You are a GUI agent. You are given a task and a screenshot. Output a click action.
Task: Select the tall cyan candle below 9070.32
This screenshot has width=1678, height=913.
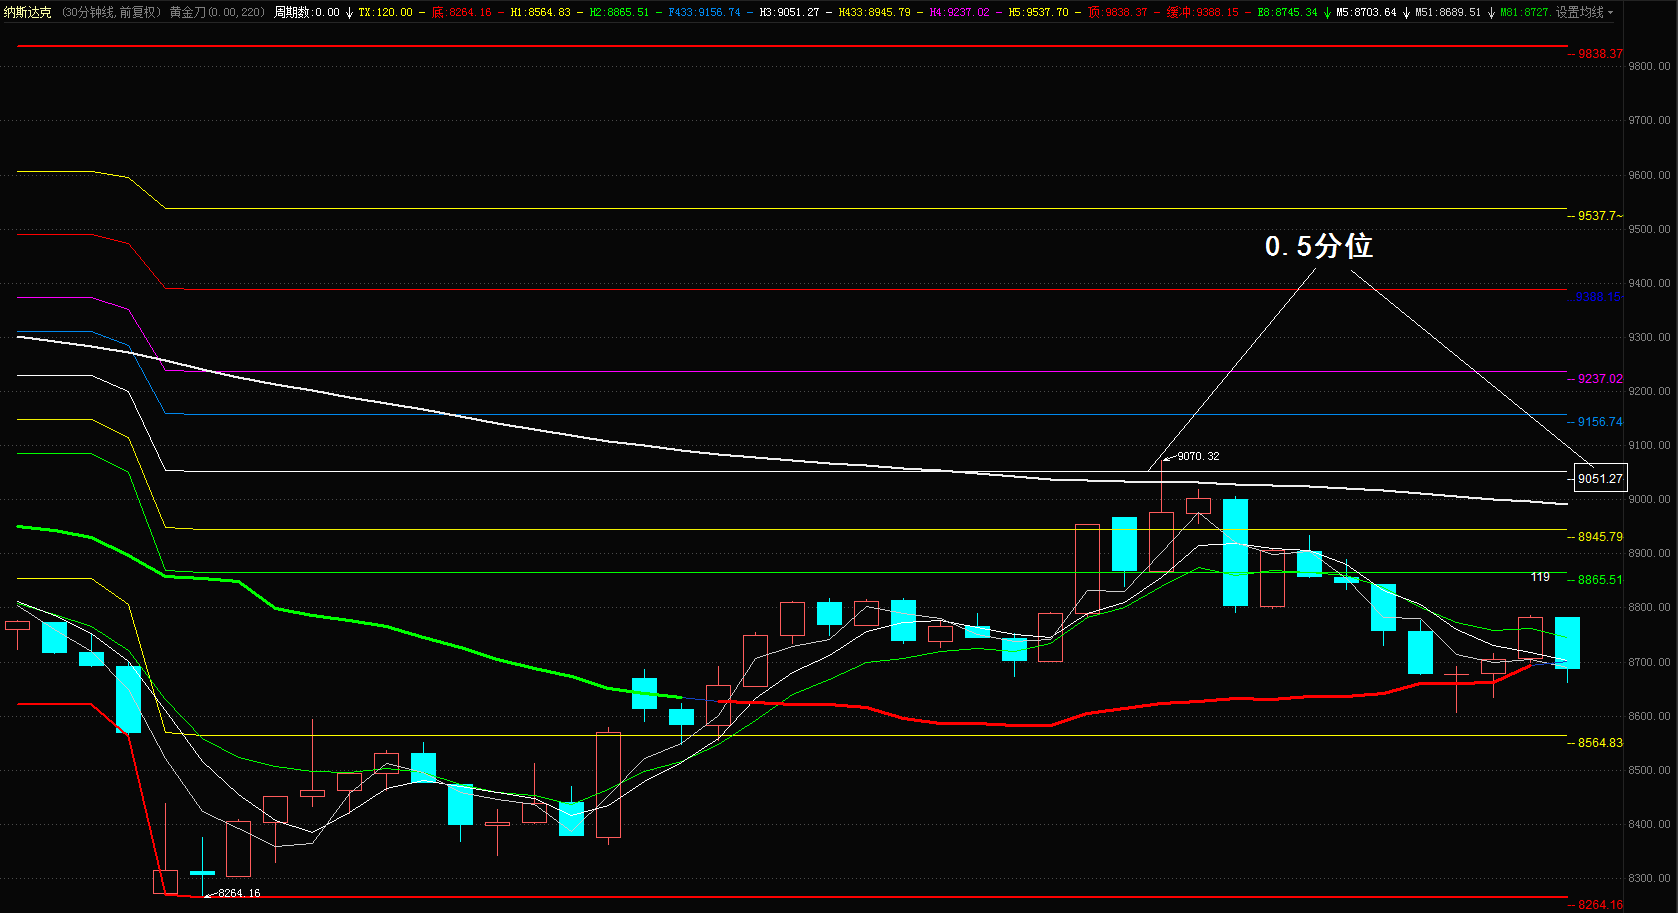point(1235,552)
